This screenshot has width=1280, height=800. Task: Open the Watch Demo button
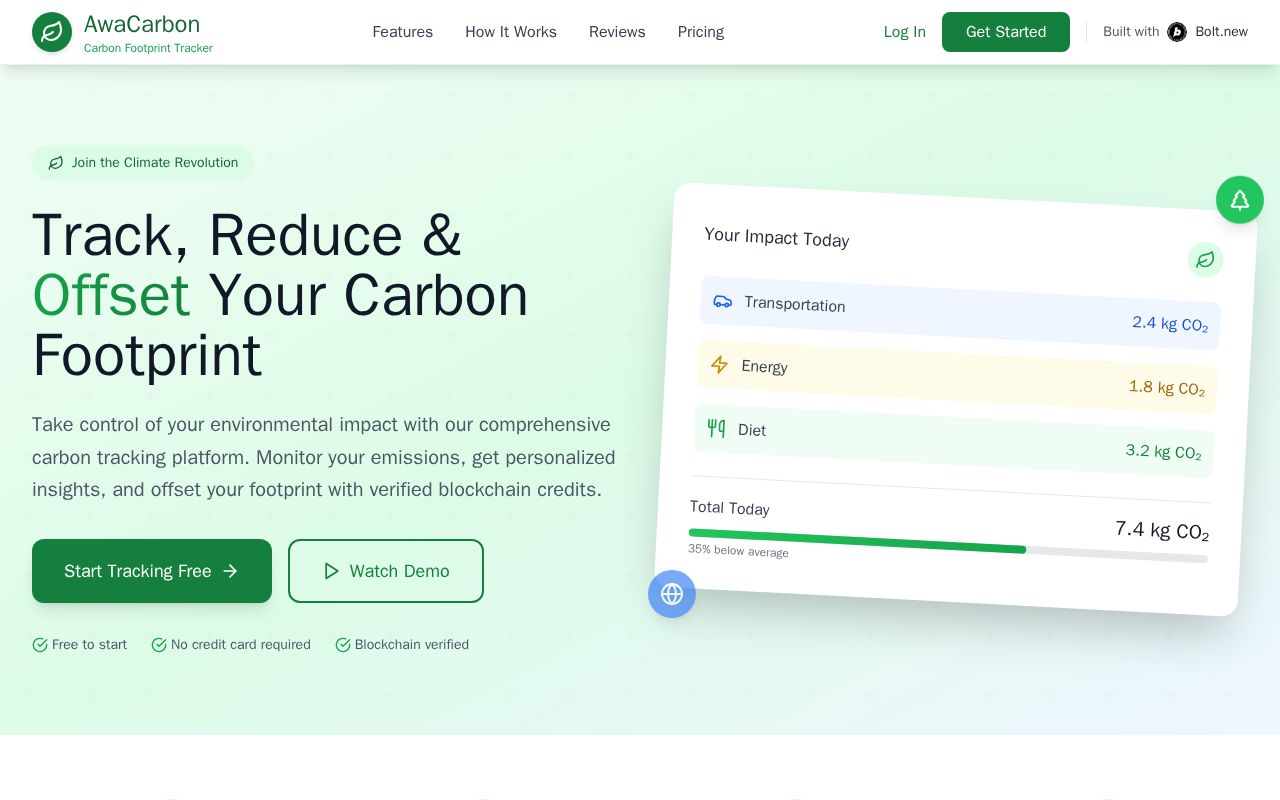pos(386,571)
